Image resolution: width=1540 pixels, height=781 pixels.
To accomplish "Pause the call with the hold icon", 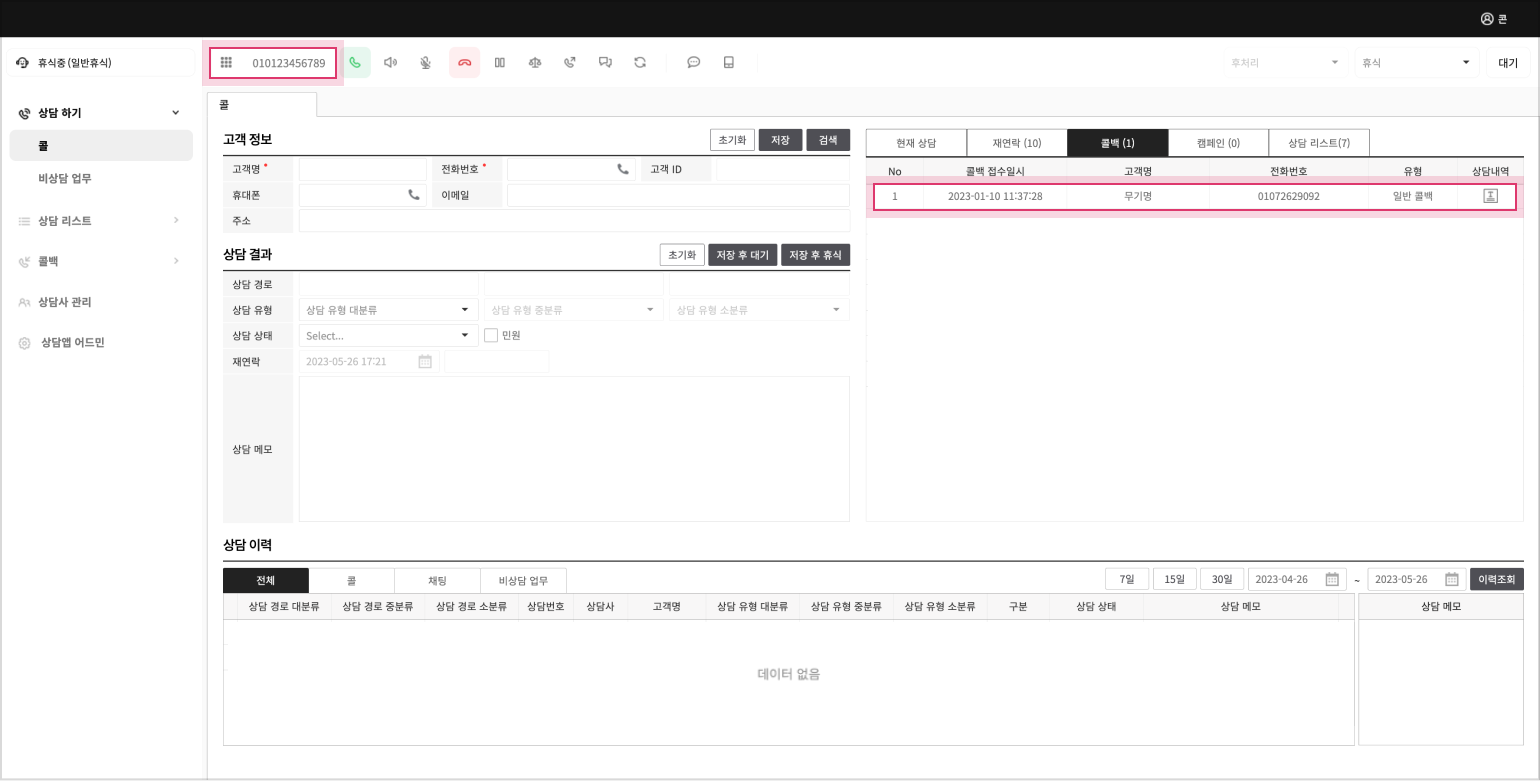I will (500, 63).
